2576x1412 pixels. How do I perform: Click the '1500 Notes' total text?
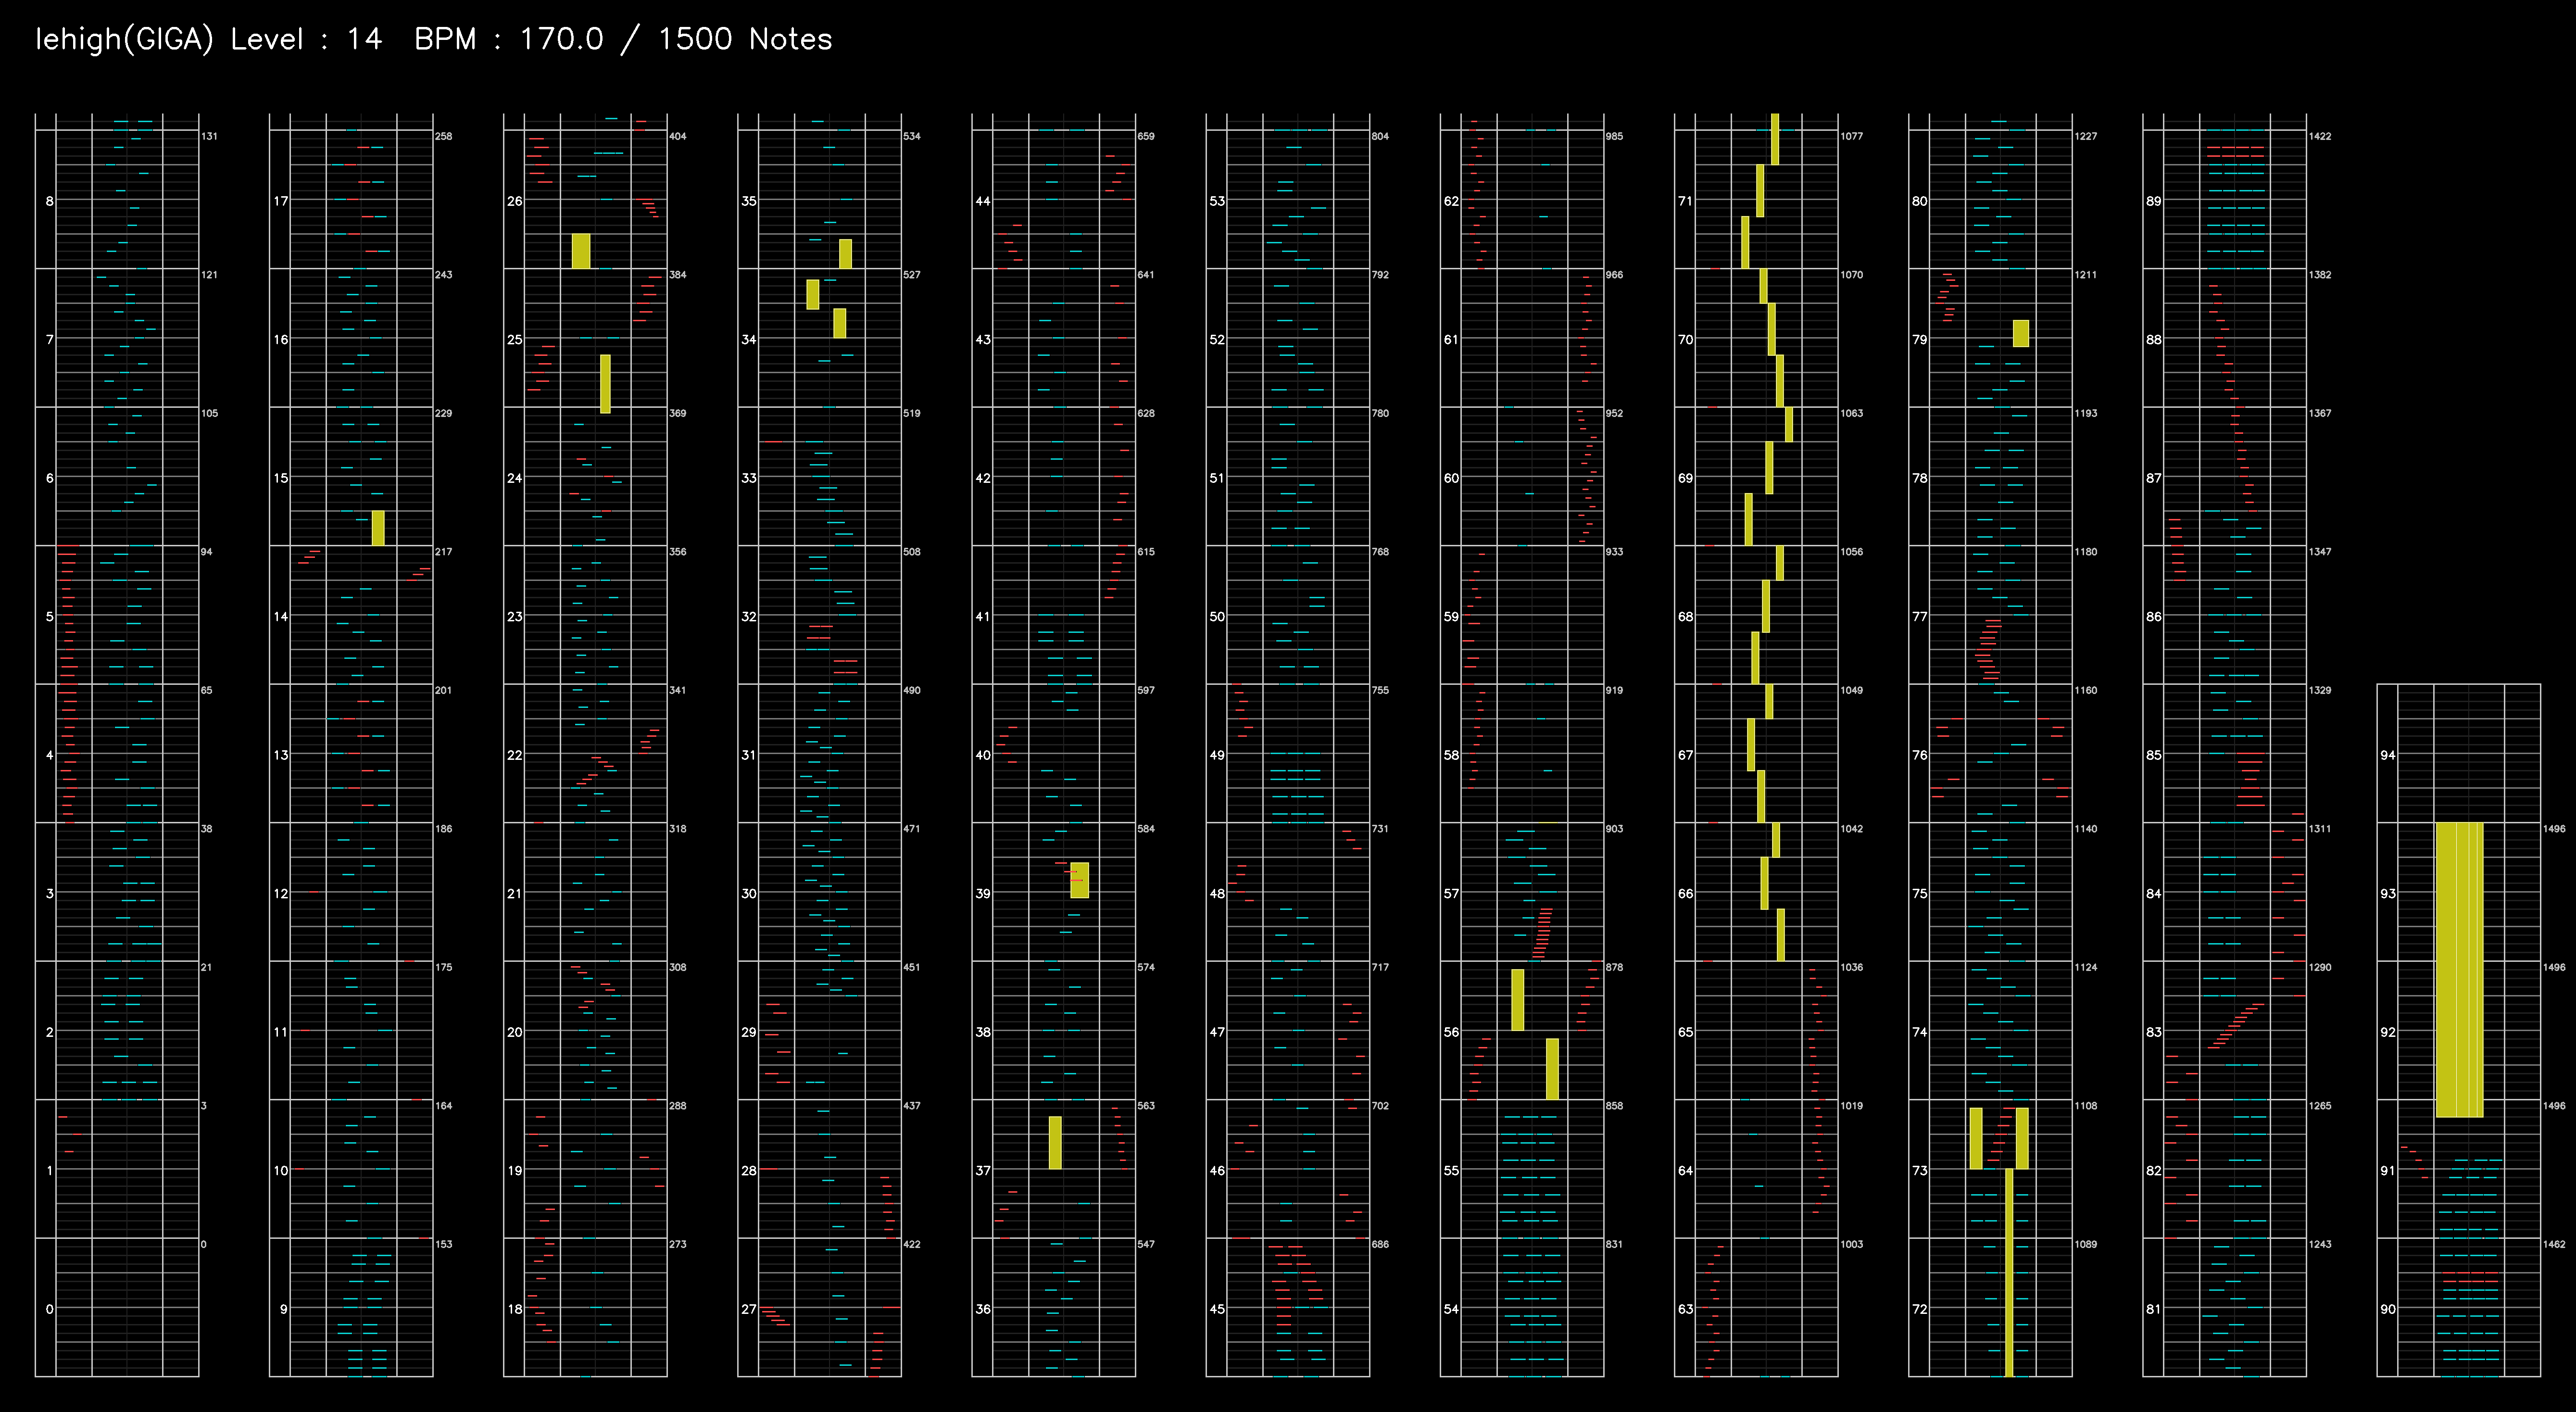tap(745, 40)
